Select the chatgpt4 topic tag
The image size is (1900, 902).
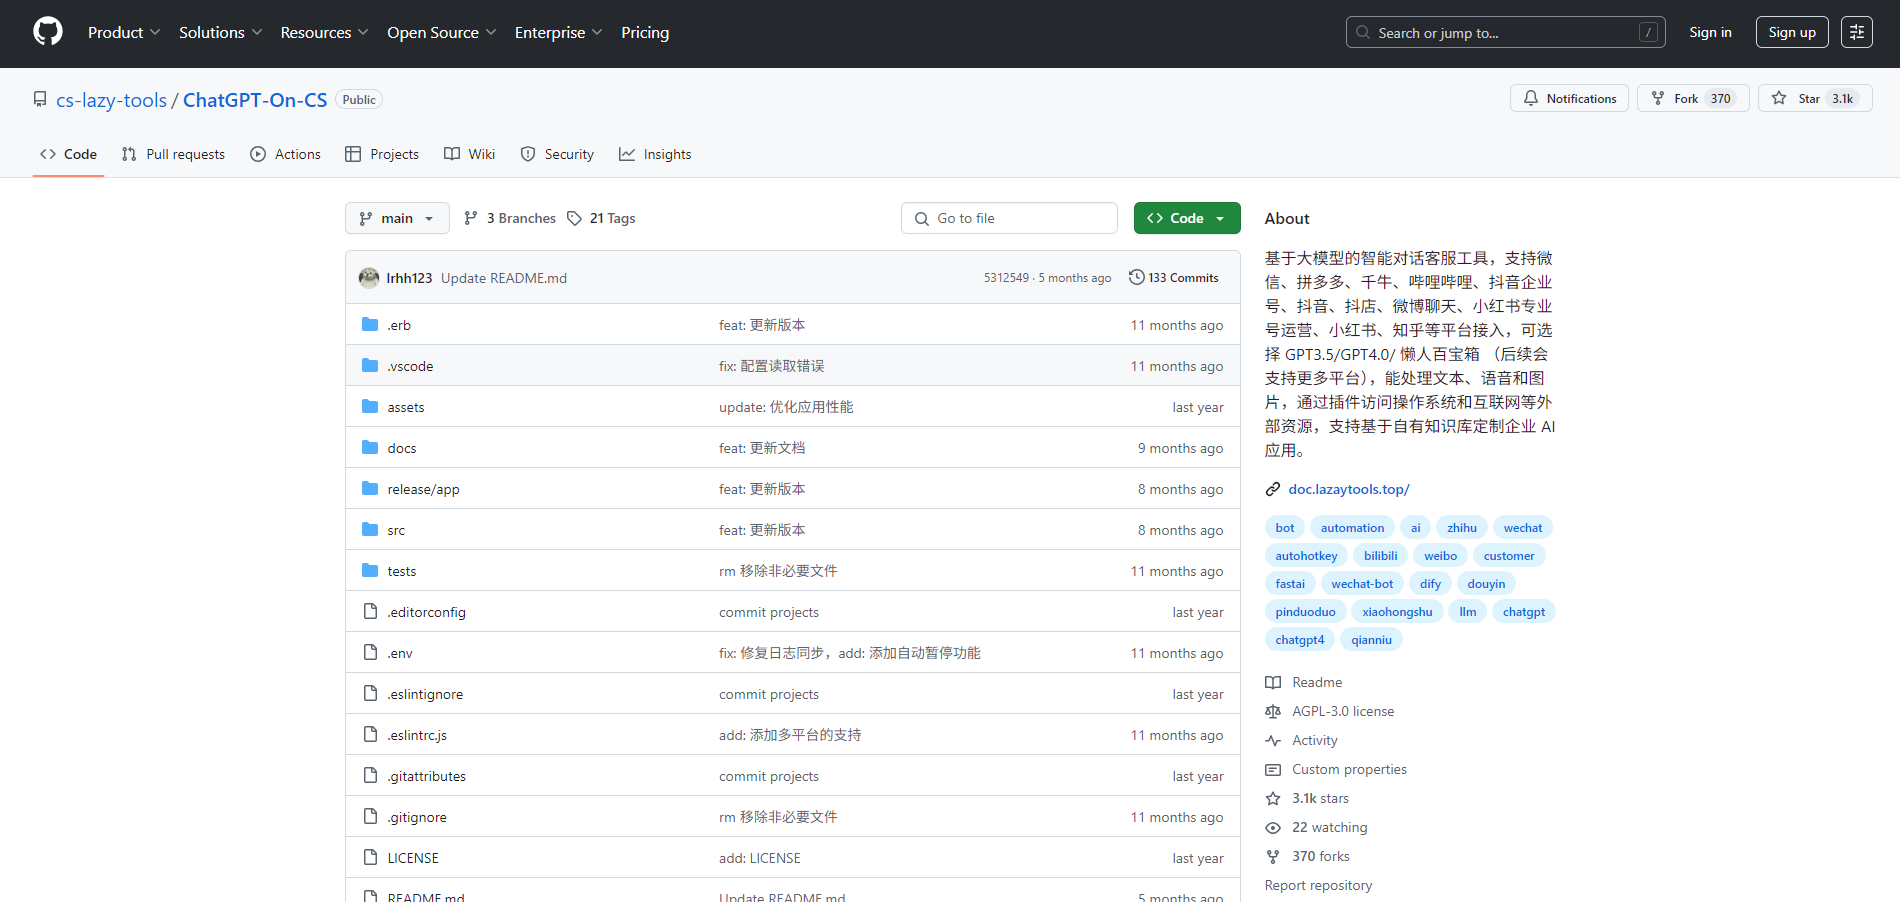[x=1299, y=640]
